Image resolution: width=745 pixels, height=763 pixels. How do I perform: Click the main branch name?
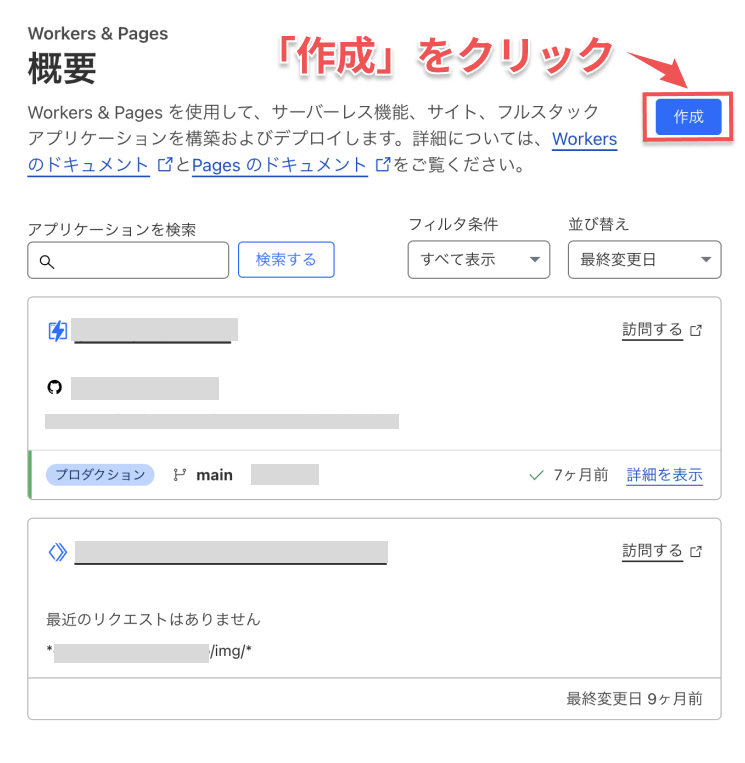tap(215, 475)
